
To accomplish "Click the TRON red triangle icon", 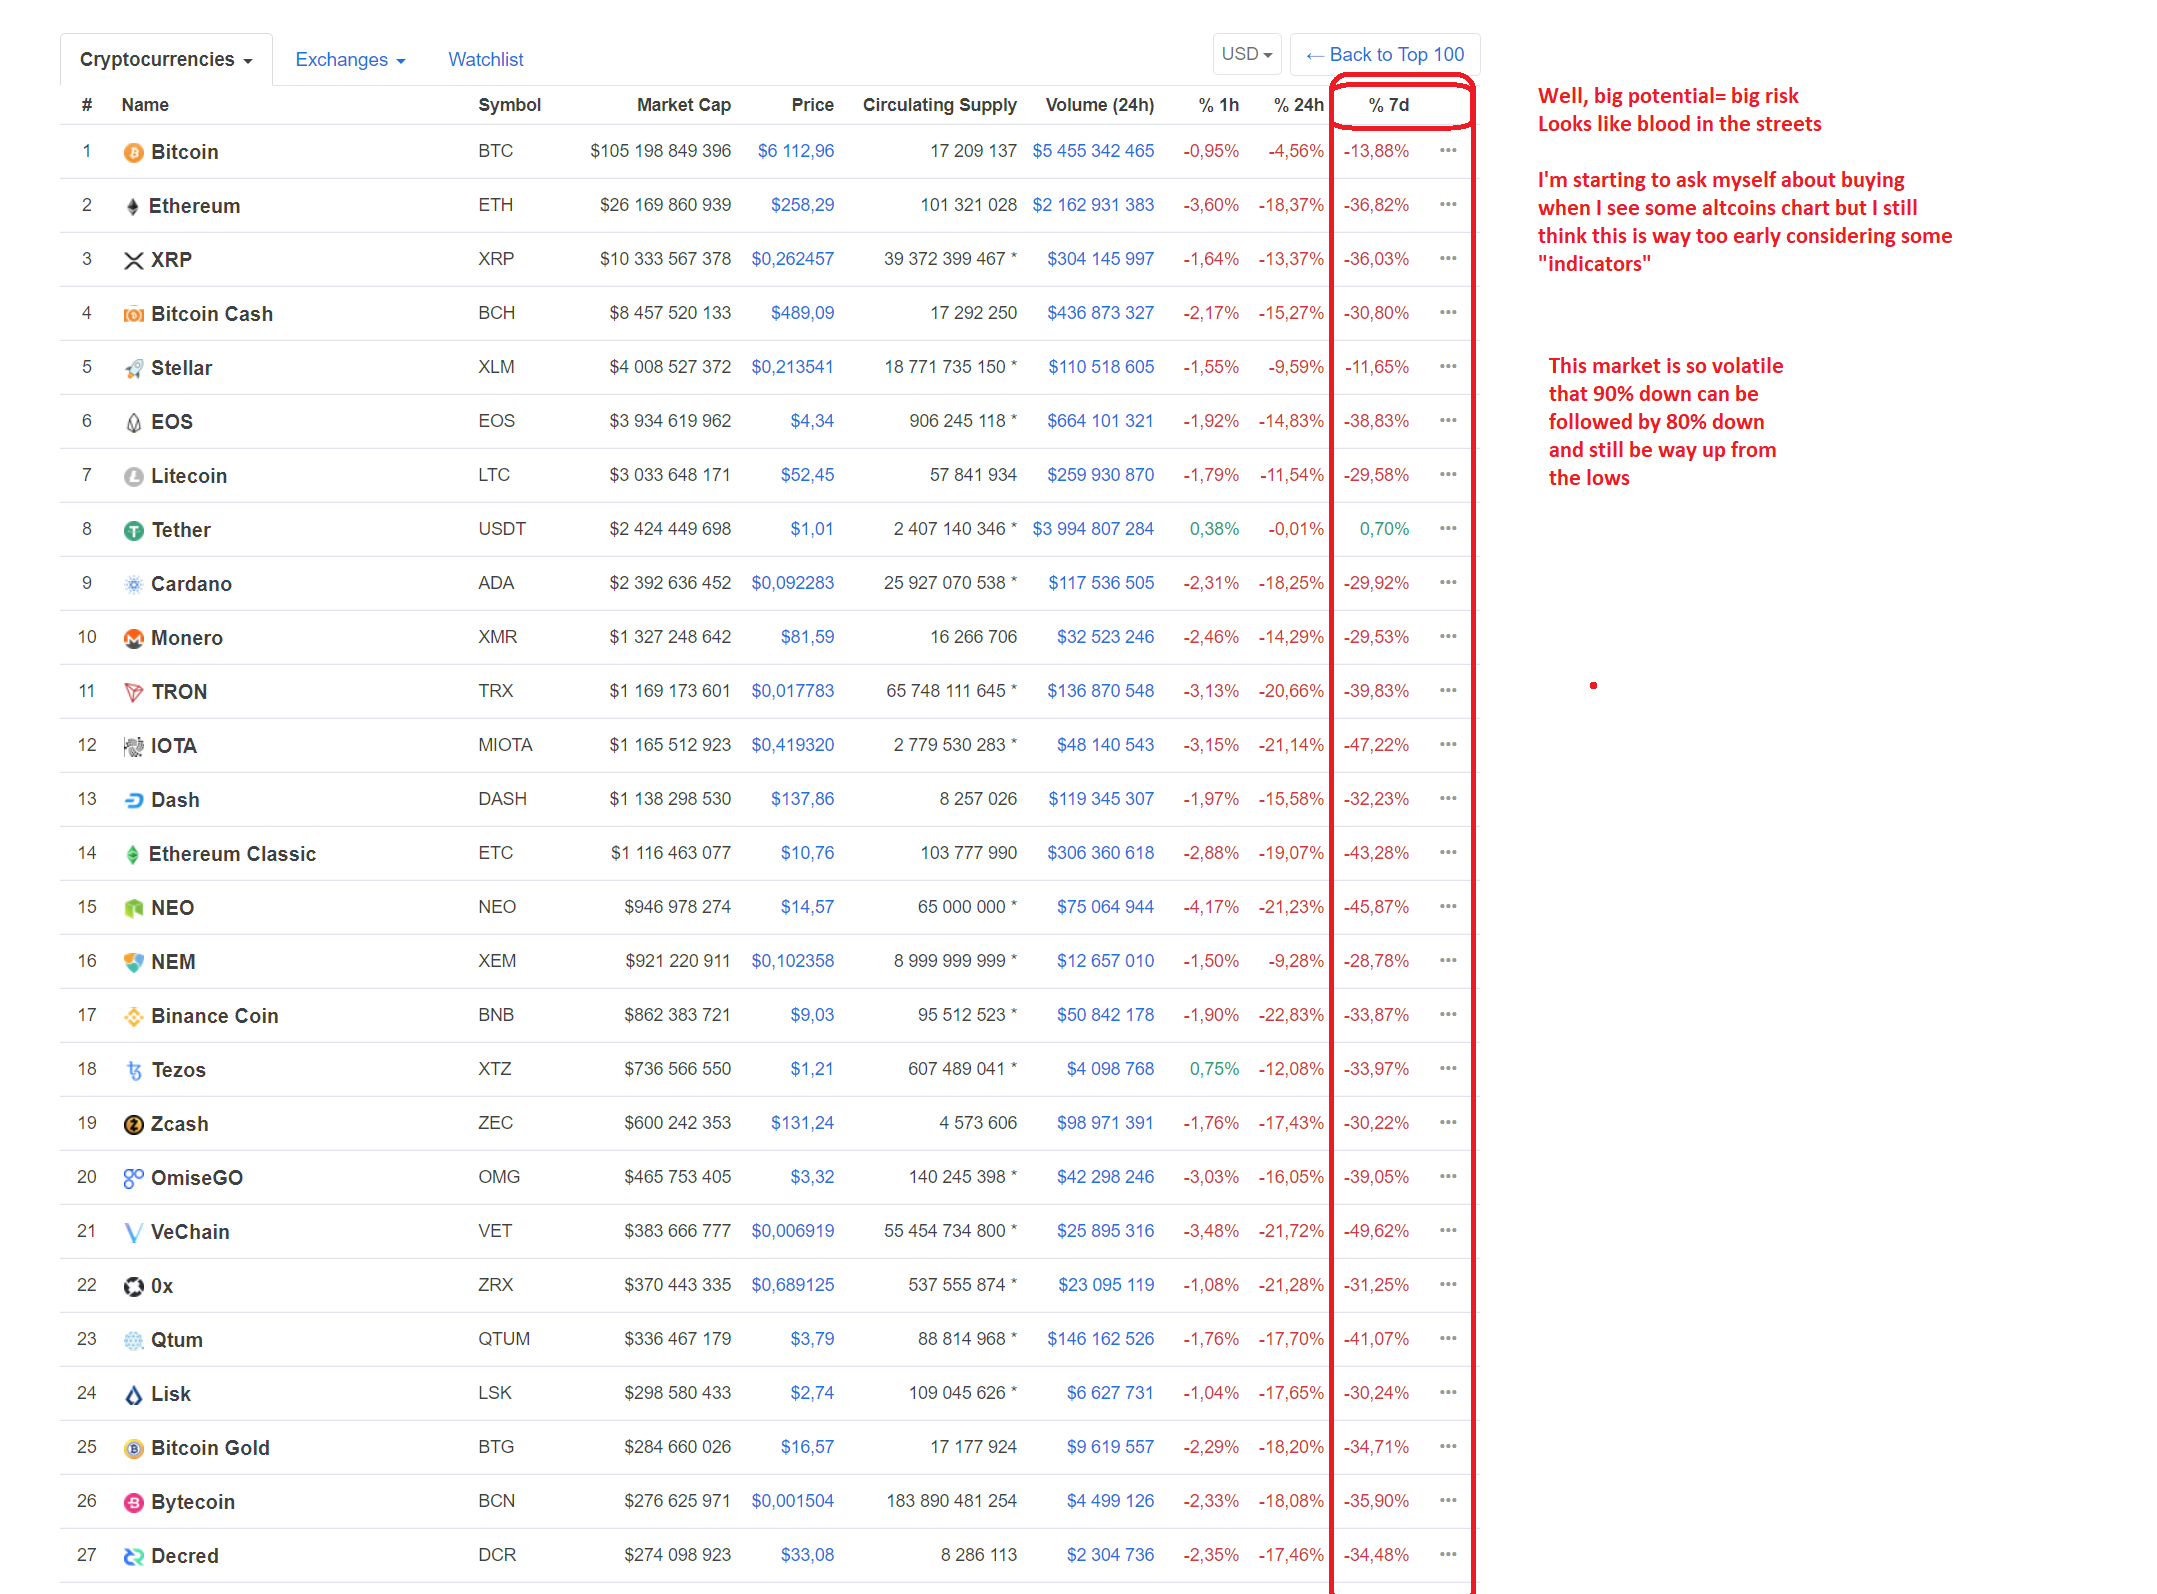I will pyautogui.click(x=133, y=692).
